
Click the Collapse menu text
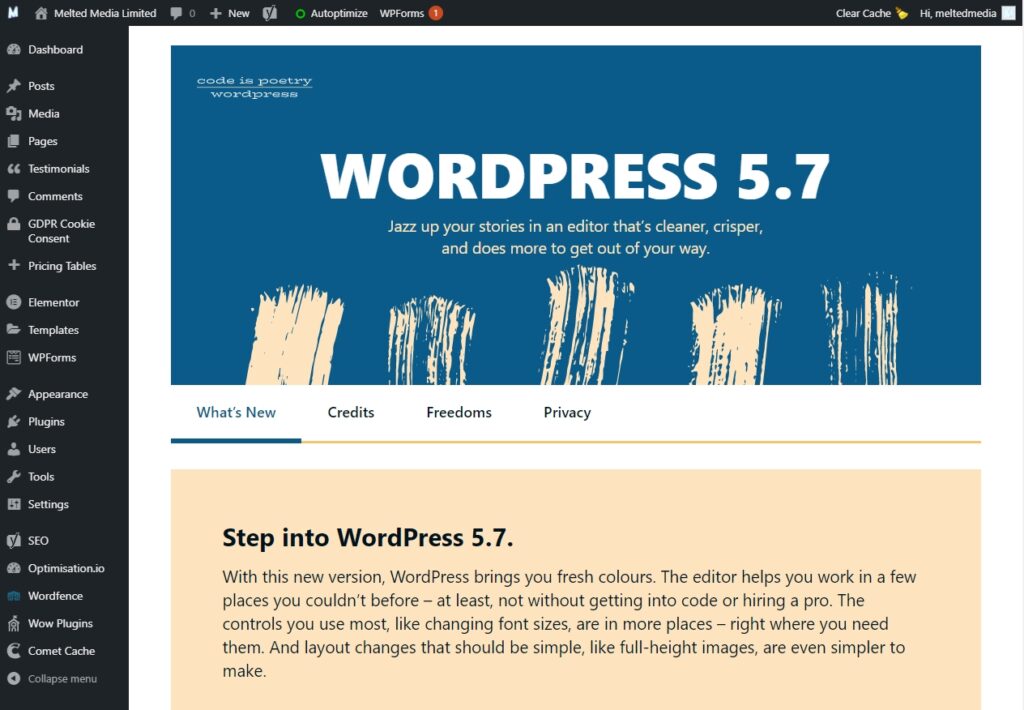(x=62, y=679)
